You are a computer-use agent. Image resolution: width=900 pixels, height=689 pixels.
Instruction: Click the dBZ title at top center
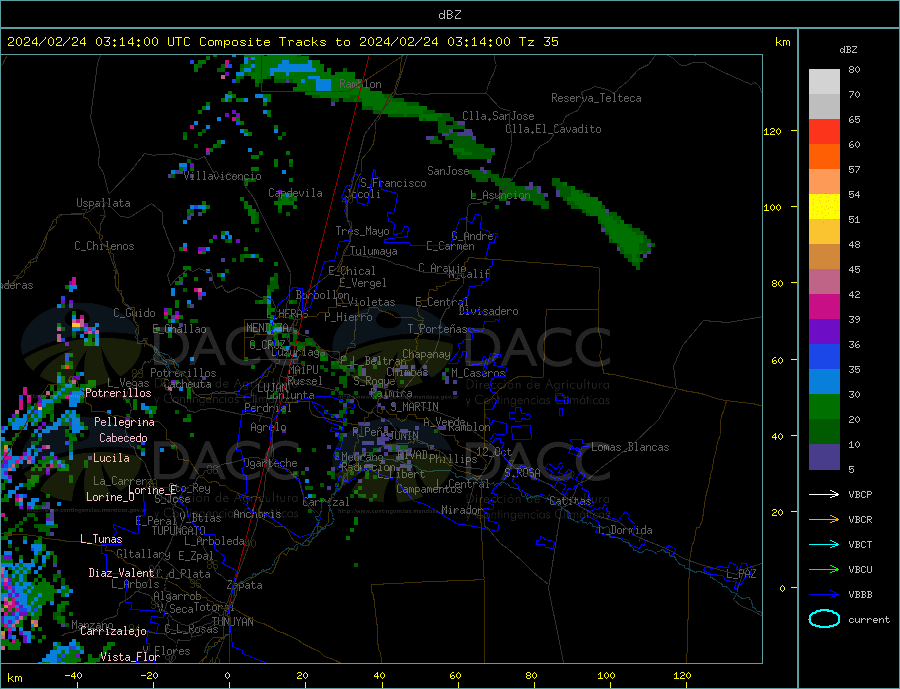click(449, 15)
